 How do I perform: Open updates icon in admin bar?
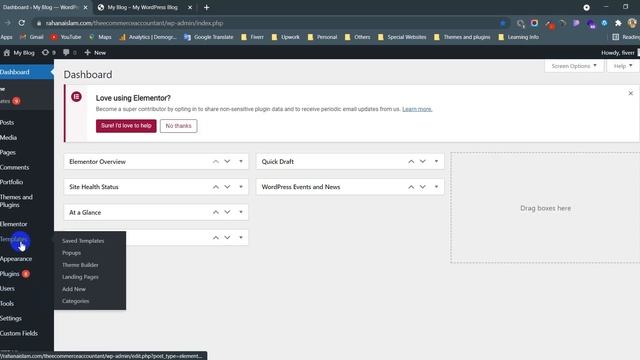[49, 53]
